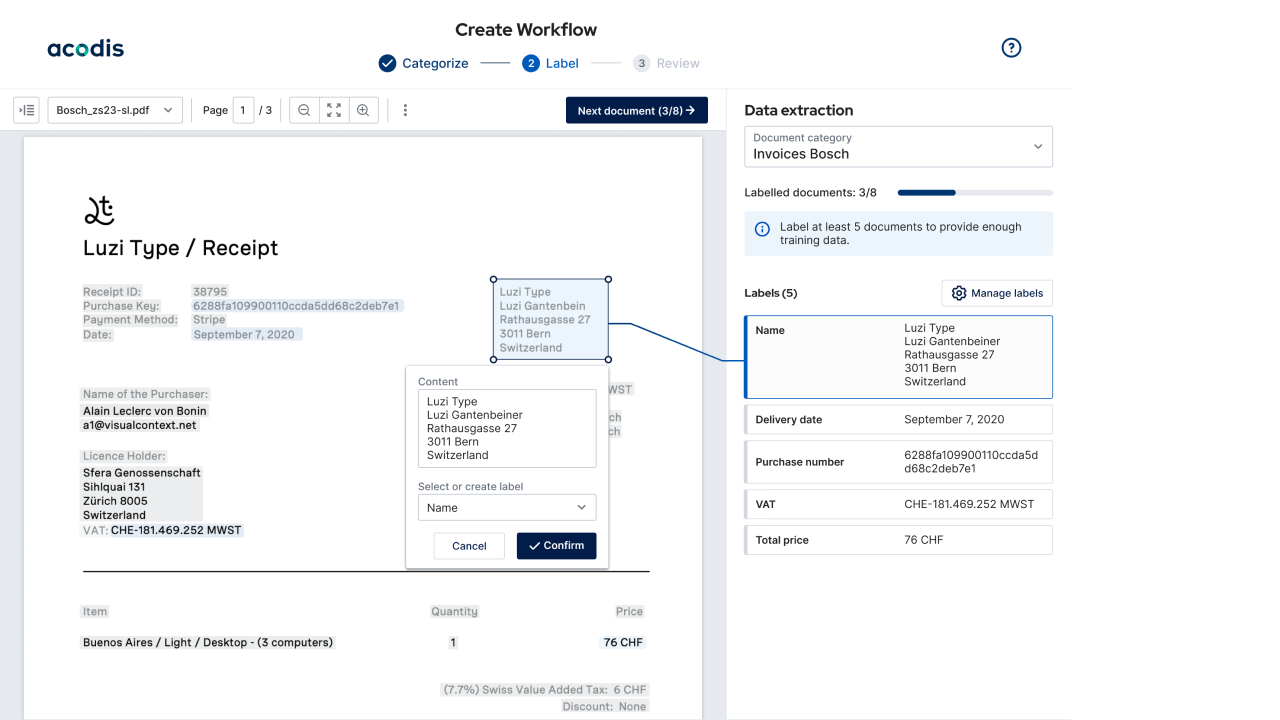This screenshot has width=1280, height=720.
Task: Select the Label step
Action: [550, 63]
